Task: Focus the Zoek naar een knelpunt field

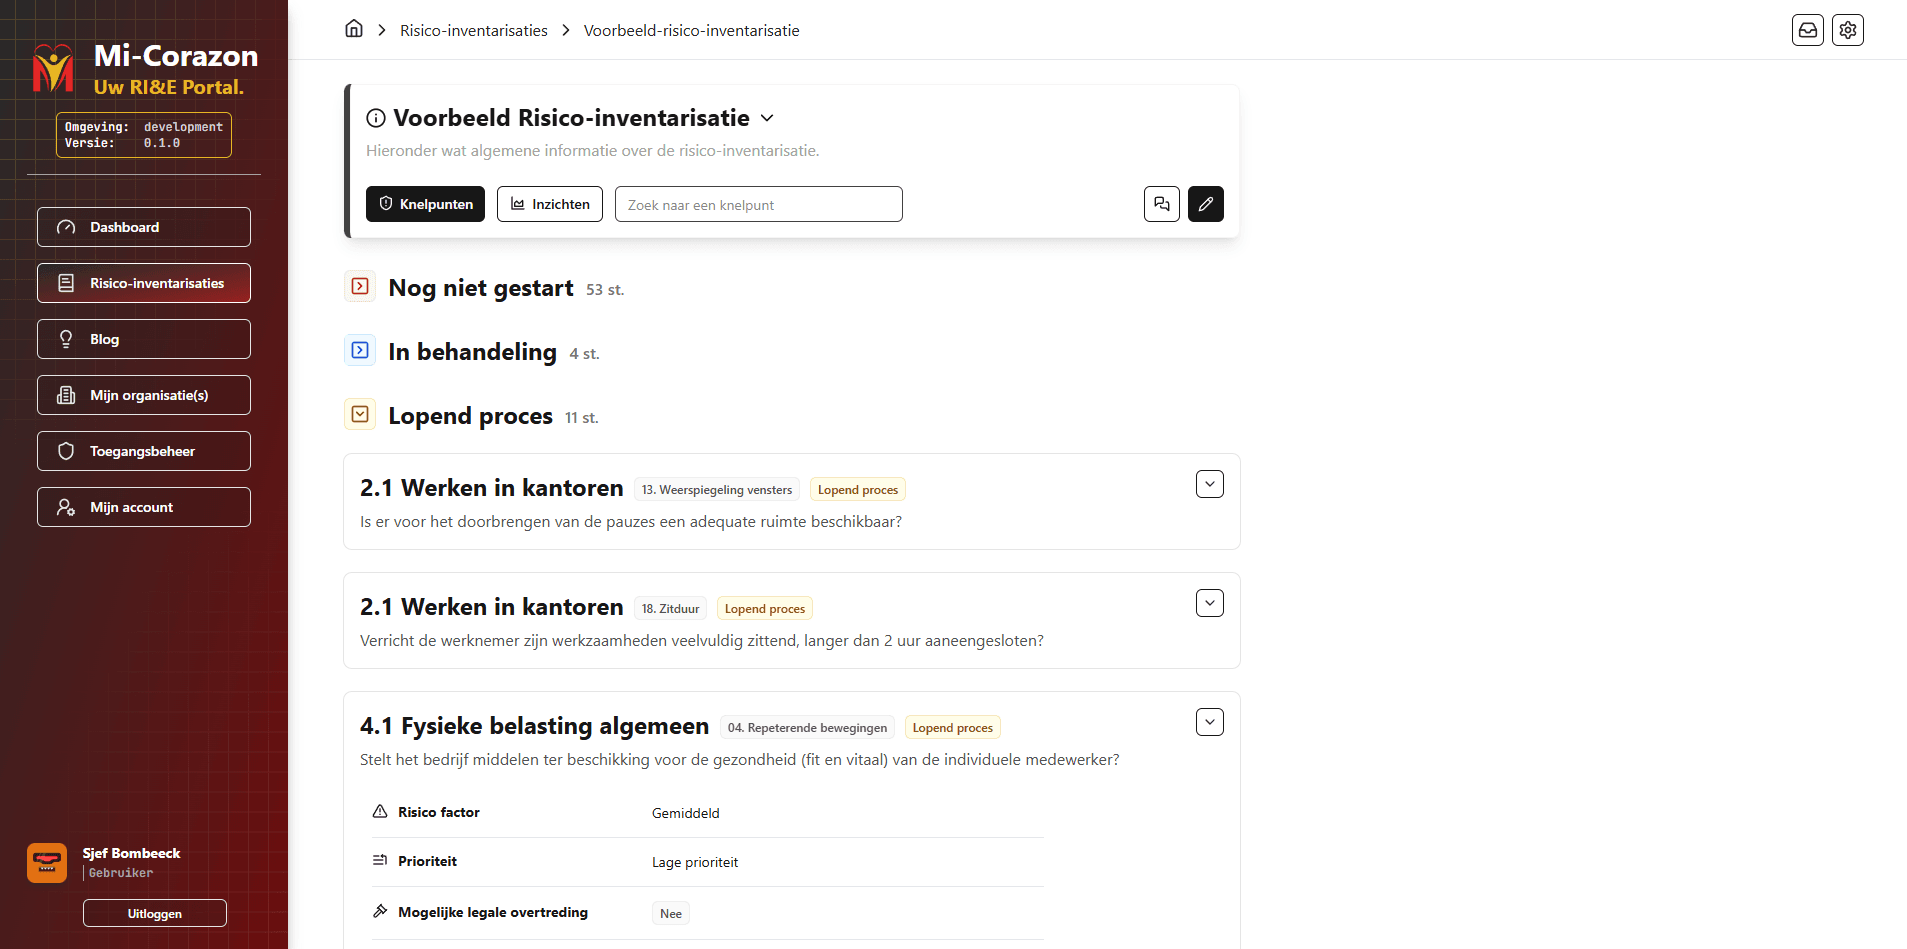Action: coord(758,204)
